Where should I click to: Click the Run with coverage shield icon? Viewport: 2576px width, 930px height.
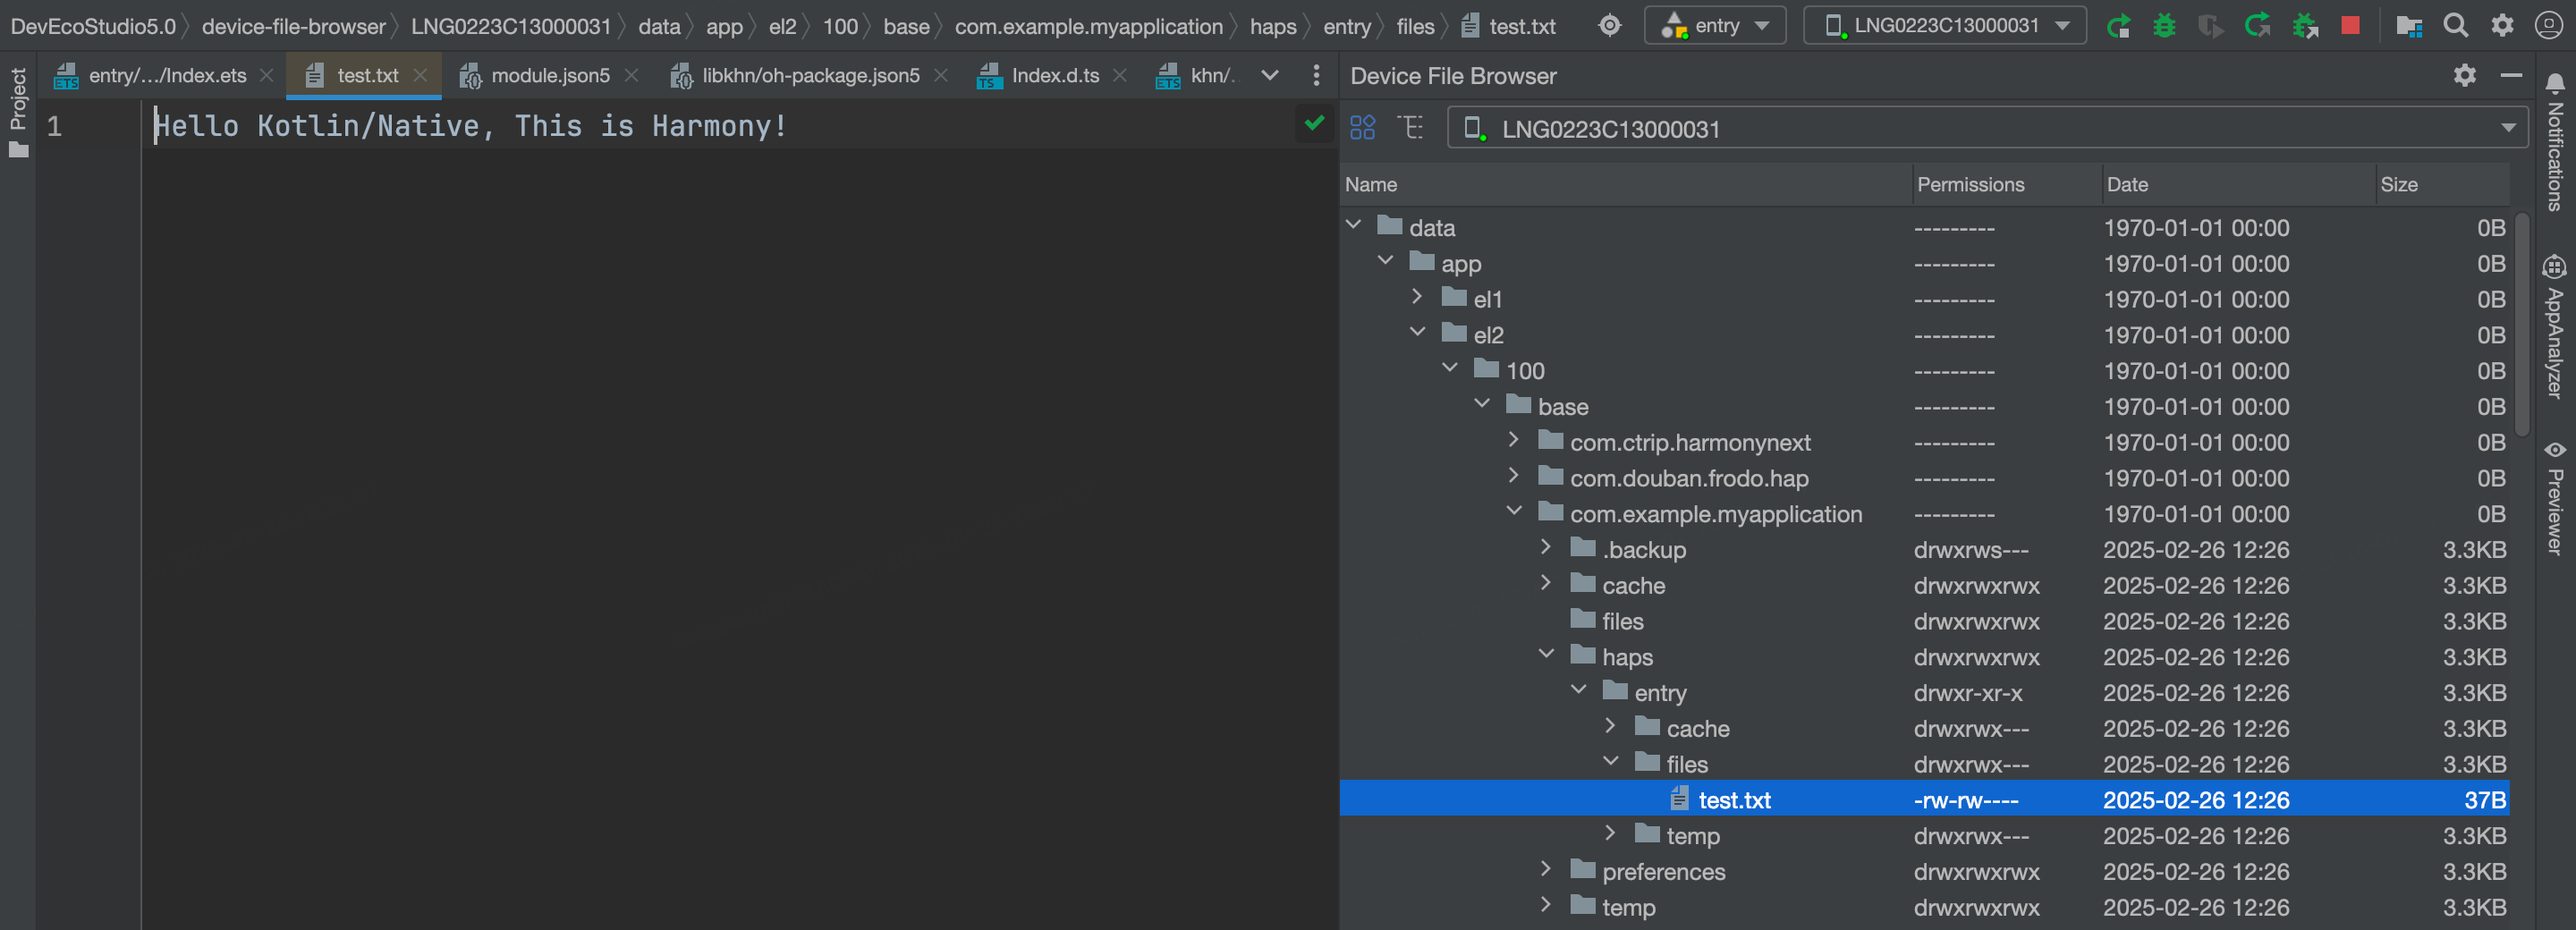point(2210,26)
